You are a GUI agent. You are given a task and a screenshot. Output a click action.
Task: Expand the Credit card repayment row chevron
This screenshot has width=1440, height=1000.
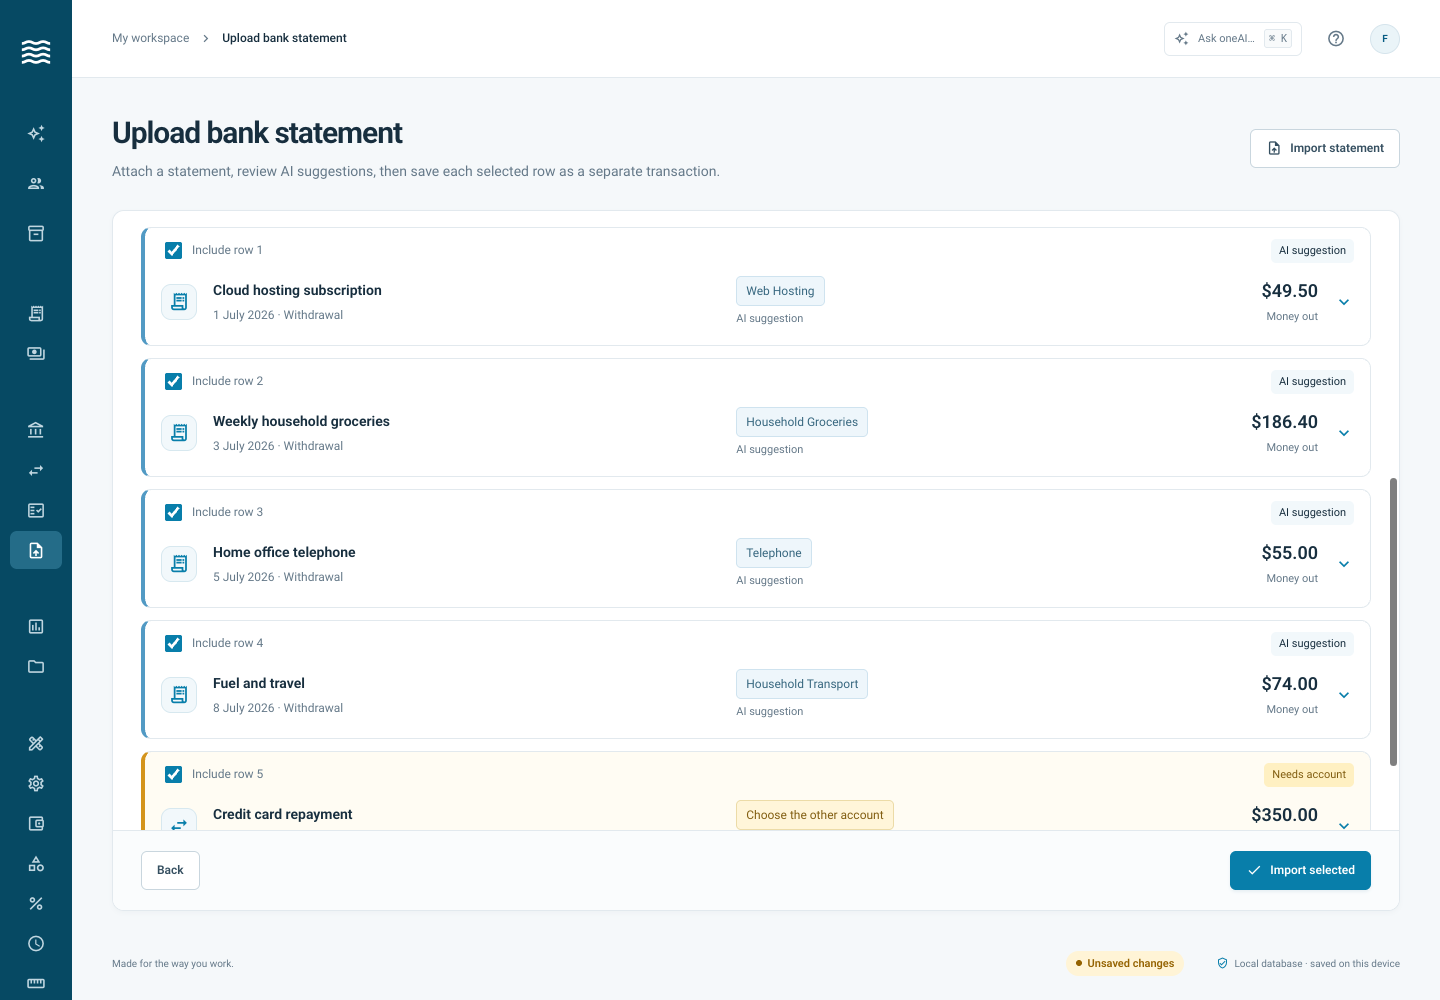pos(1344,824)
